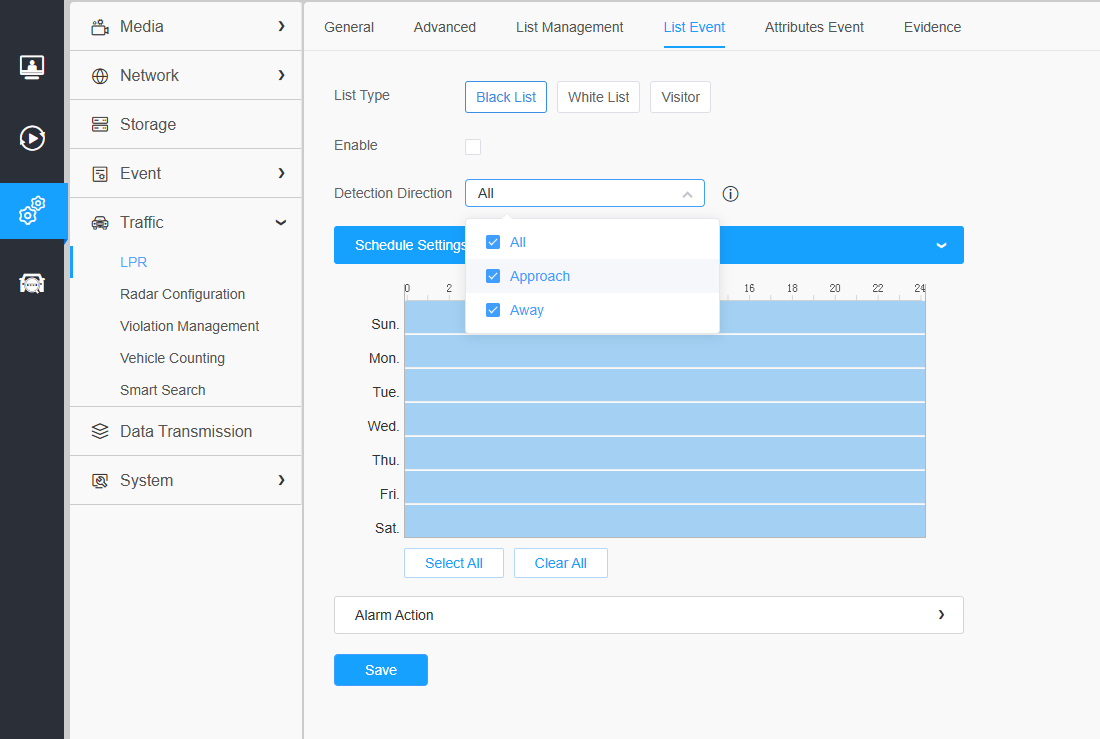Screen dimensions: 1100x739
Task: Open the Violation Management page
Action: click(189, 326)
